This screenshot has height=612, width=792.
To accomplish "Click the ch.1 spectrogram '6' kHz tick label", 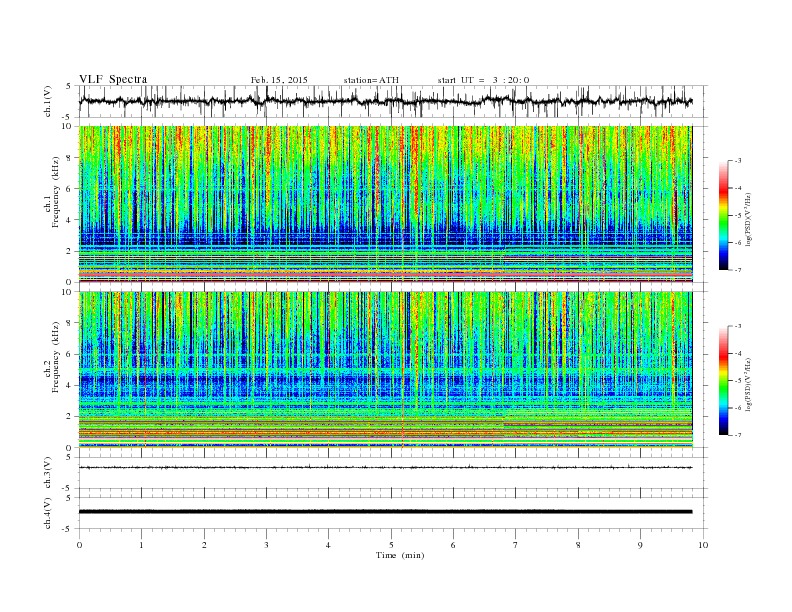I will click(x=70, y=189).
